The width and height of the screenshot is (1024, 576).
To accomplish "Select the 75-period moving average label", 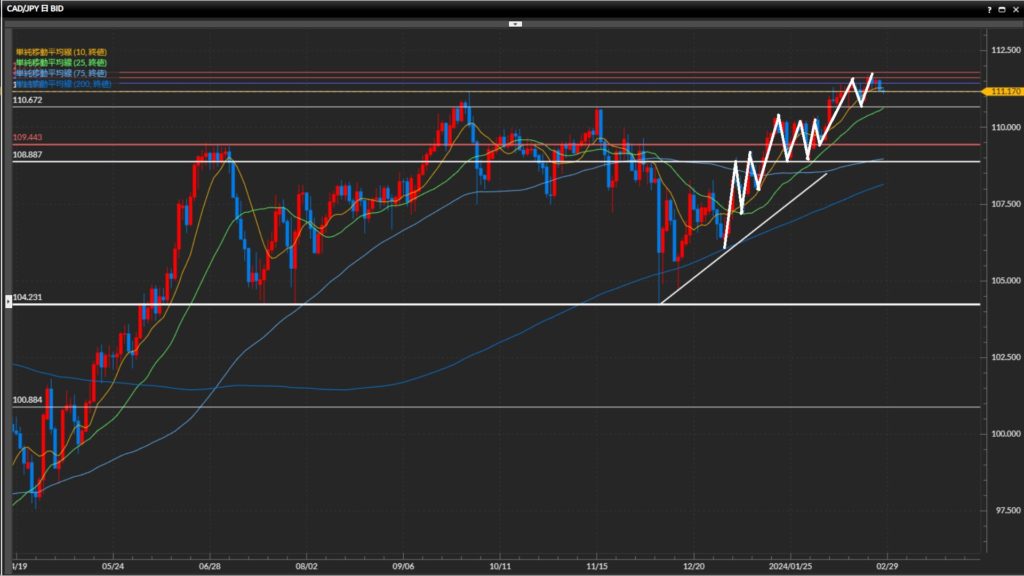I will [x=63, y=74].
